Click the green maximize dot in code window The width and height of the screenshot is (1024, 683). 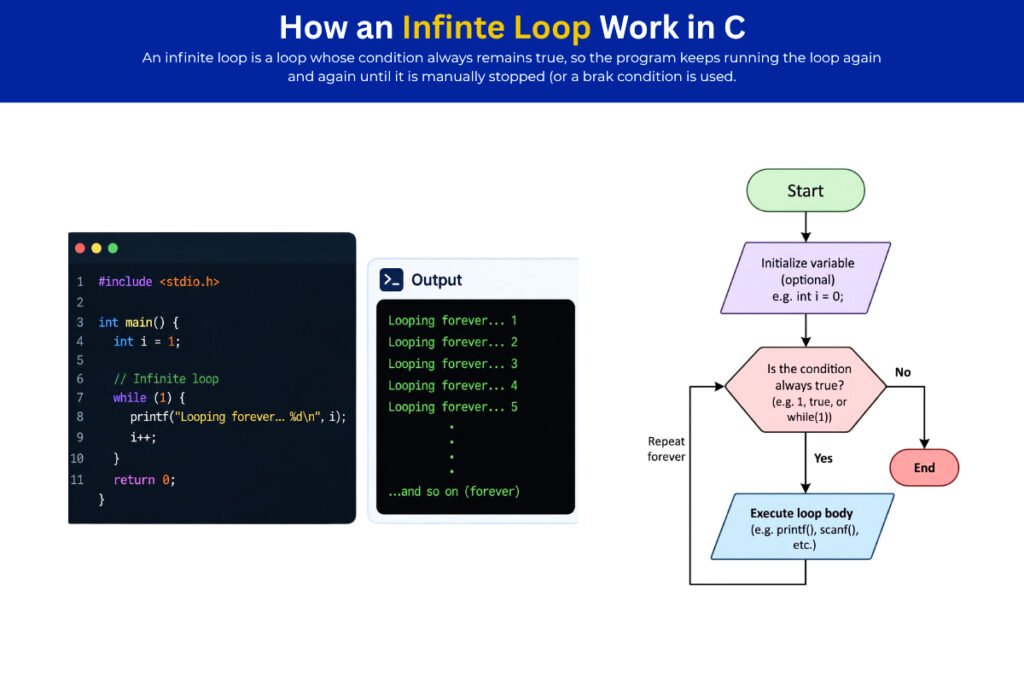tap(113, 248)
